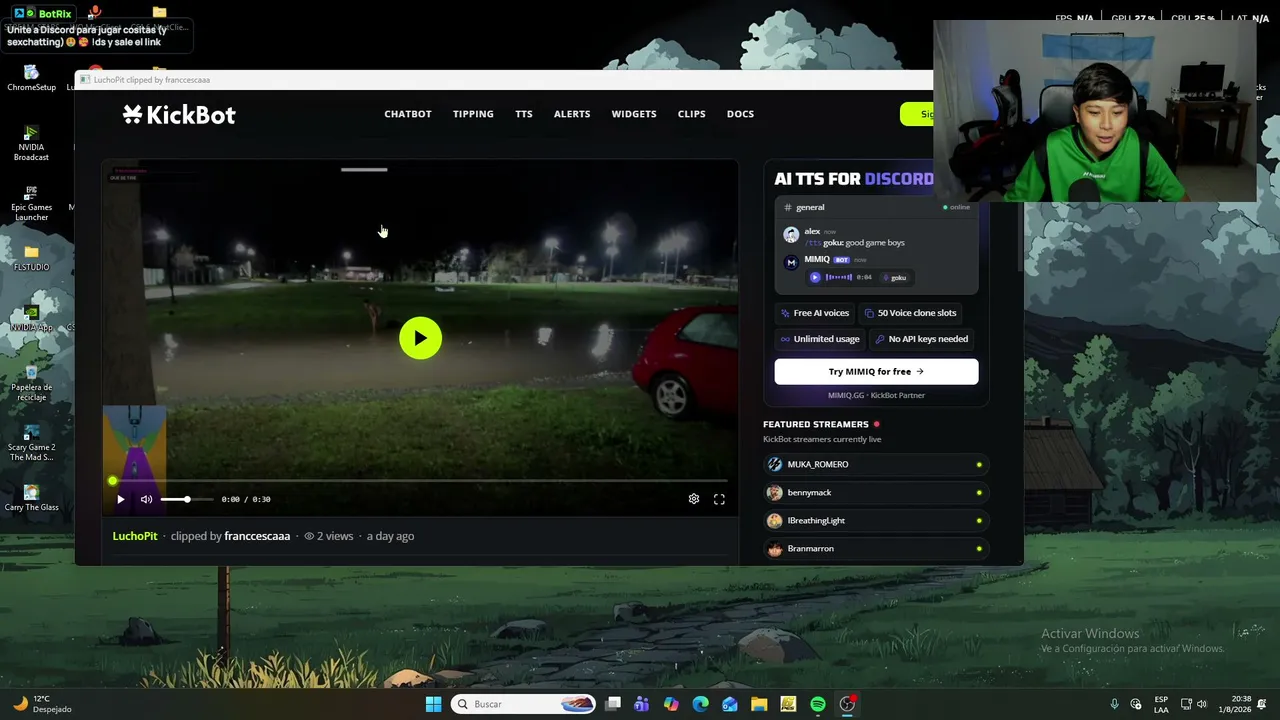
Task: Open the TIPPING menu item
Action: click(473, 114)
